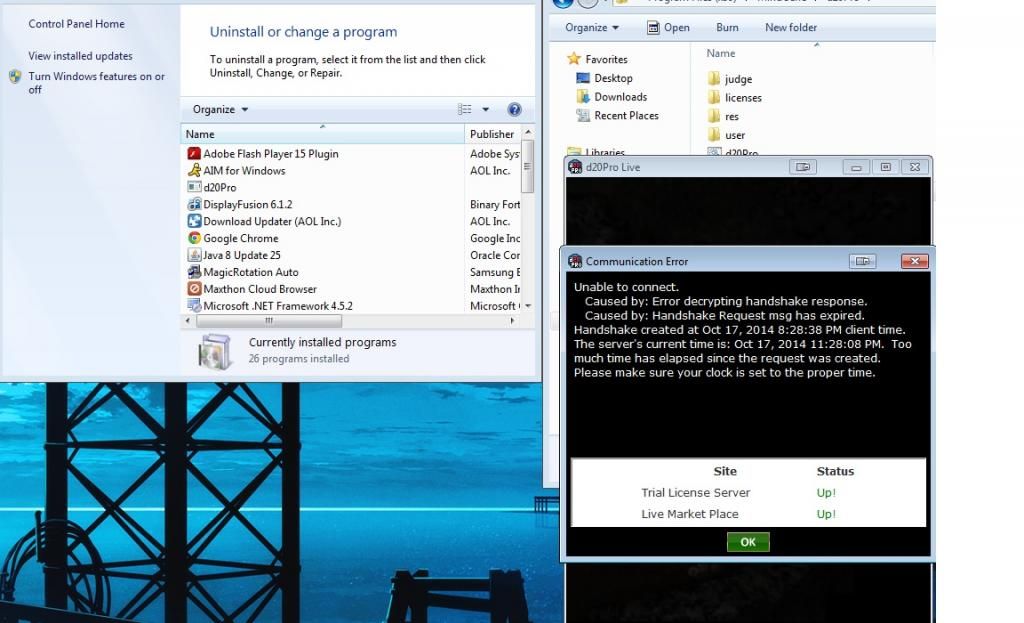Maximize the d20Pro Live window
Viewport: 1024px width, 623px height.
tap(886, 167)
